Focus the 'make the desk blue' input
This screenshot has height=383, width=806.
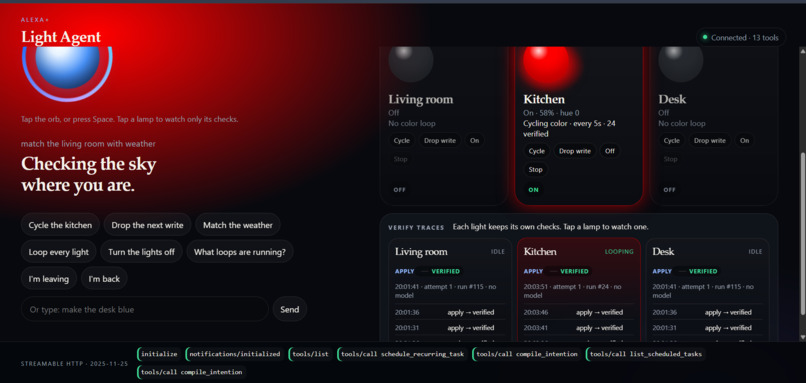click(145, 309)
